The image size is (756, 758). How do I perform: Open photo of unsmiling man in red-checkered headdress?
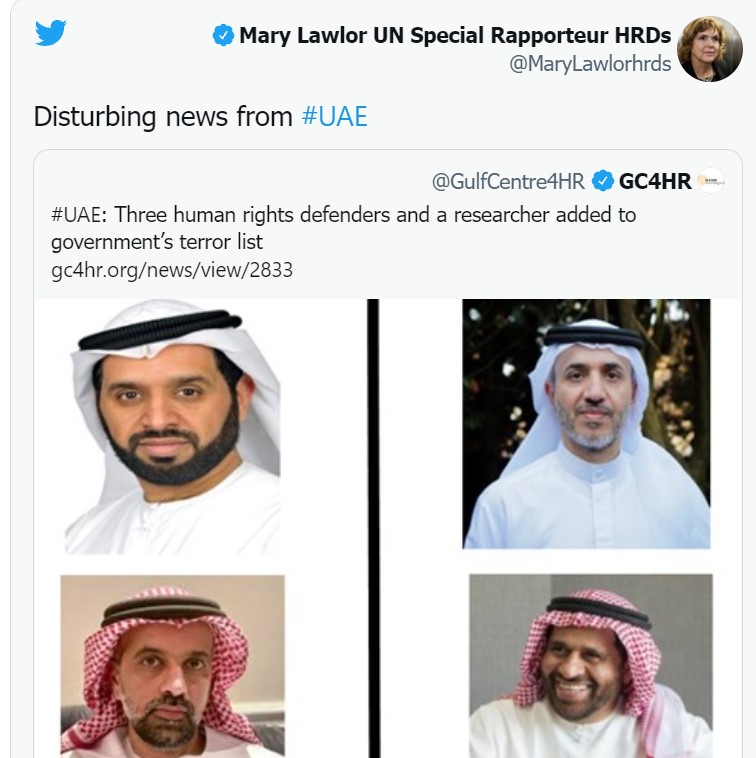point(172,664)
